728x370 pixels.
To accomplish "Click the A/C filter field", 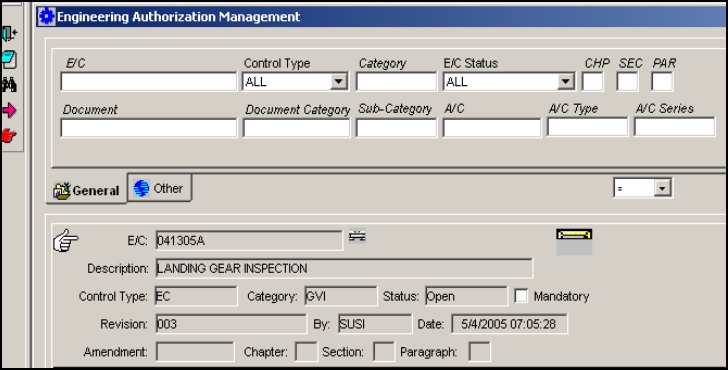I will (x=492, y=128).
